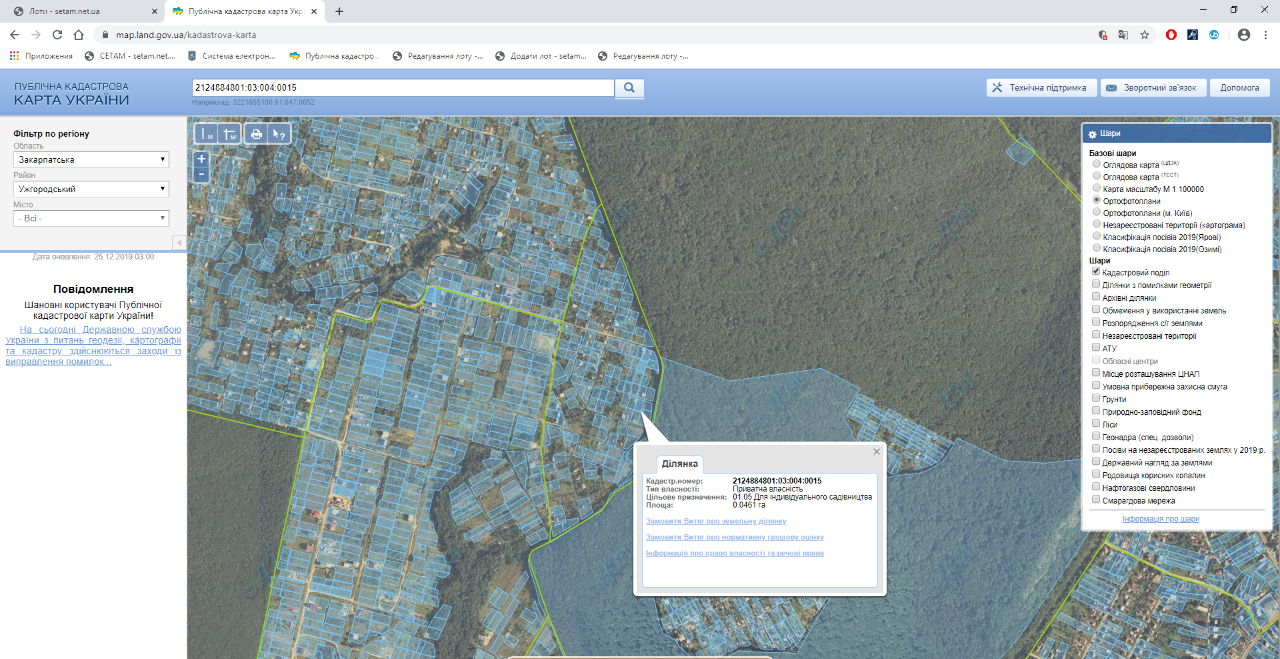Open the Технічна підтримка button
1280x659 pixels.
tap(1041, 88)
